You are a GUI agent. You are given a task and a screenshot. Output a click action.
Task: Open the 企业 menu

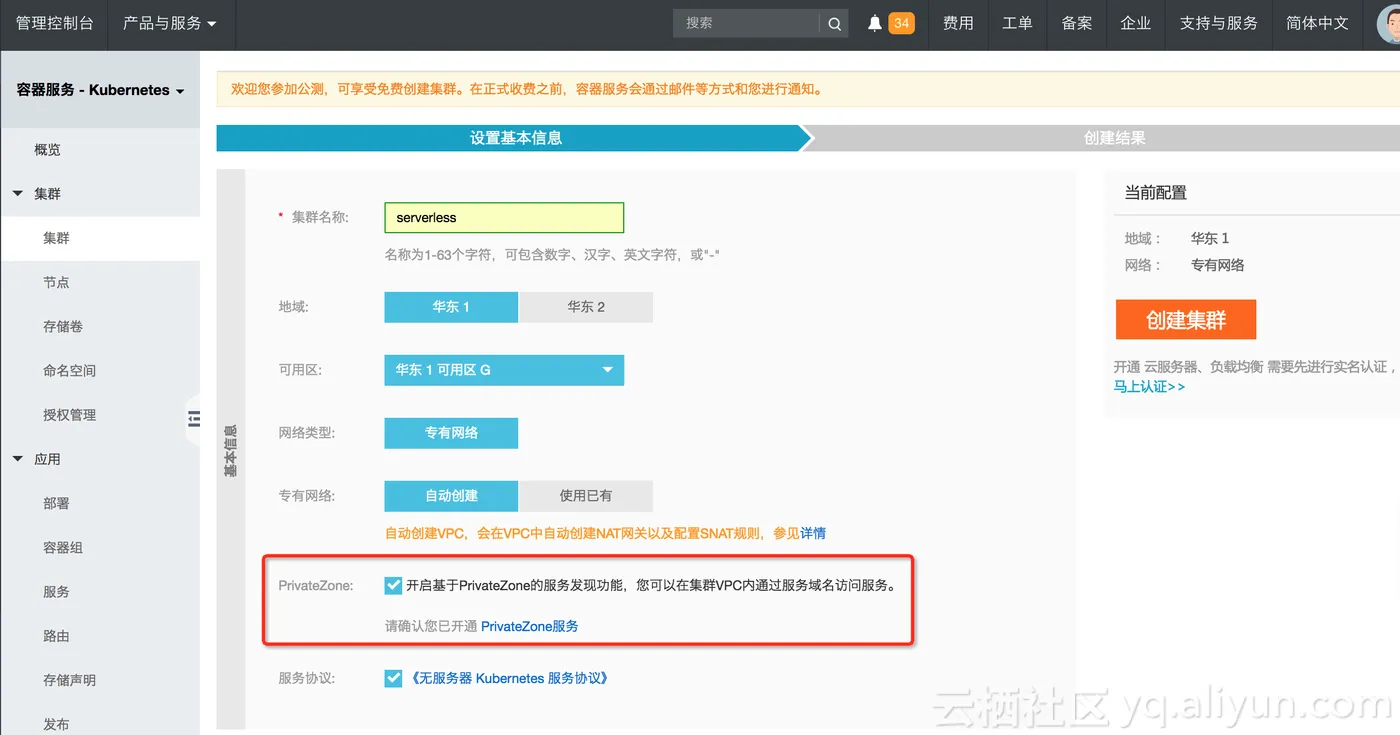pyautogui.click(x=1136, y=23)
